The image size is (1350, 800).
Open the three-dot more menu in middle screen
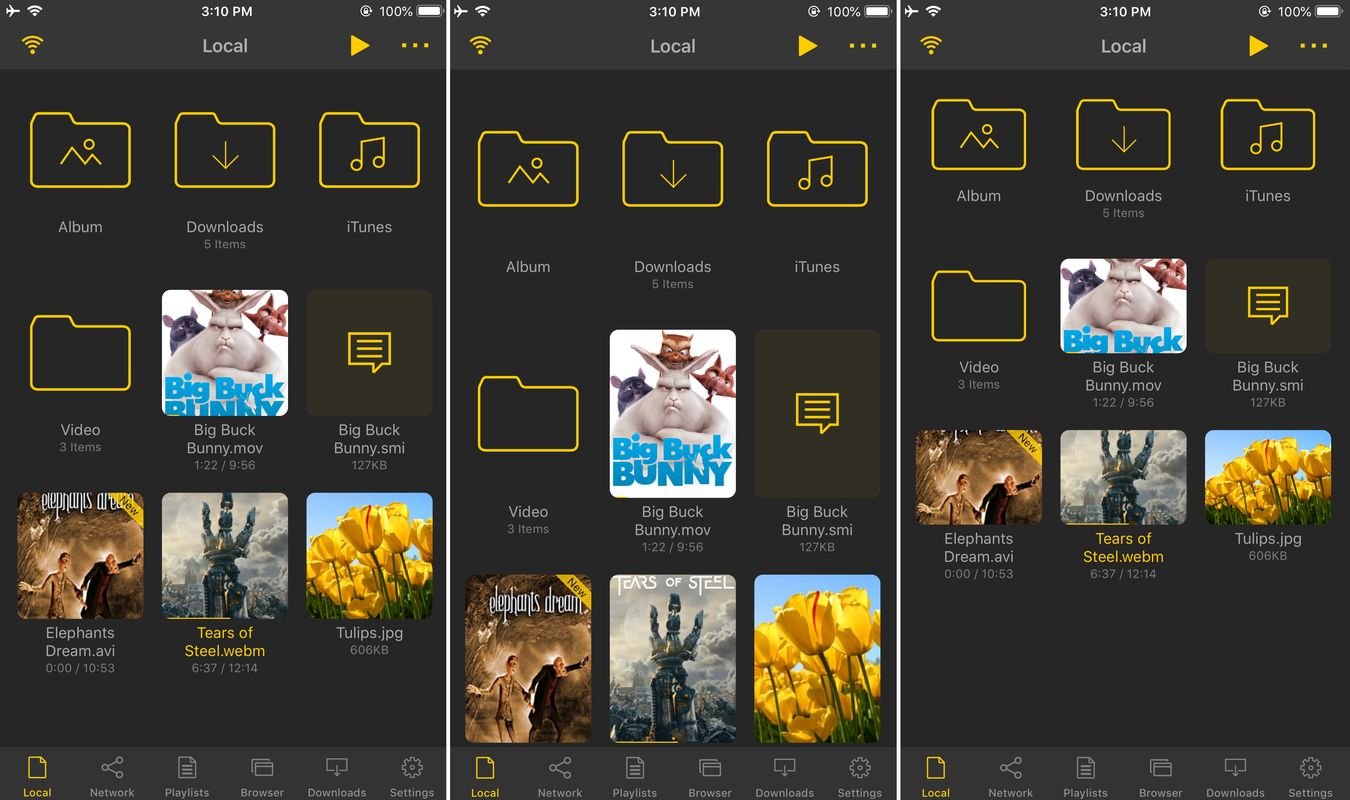[864, 46]
